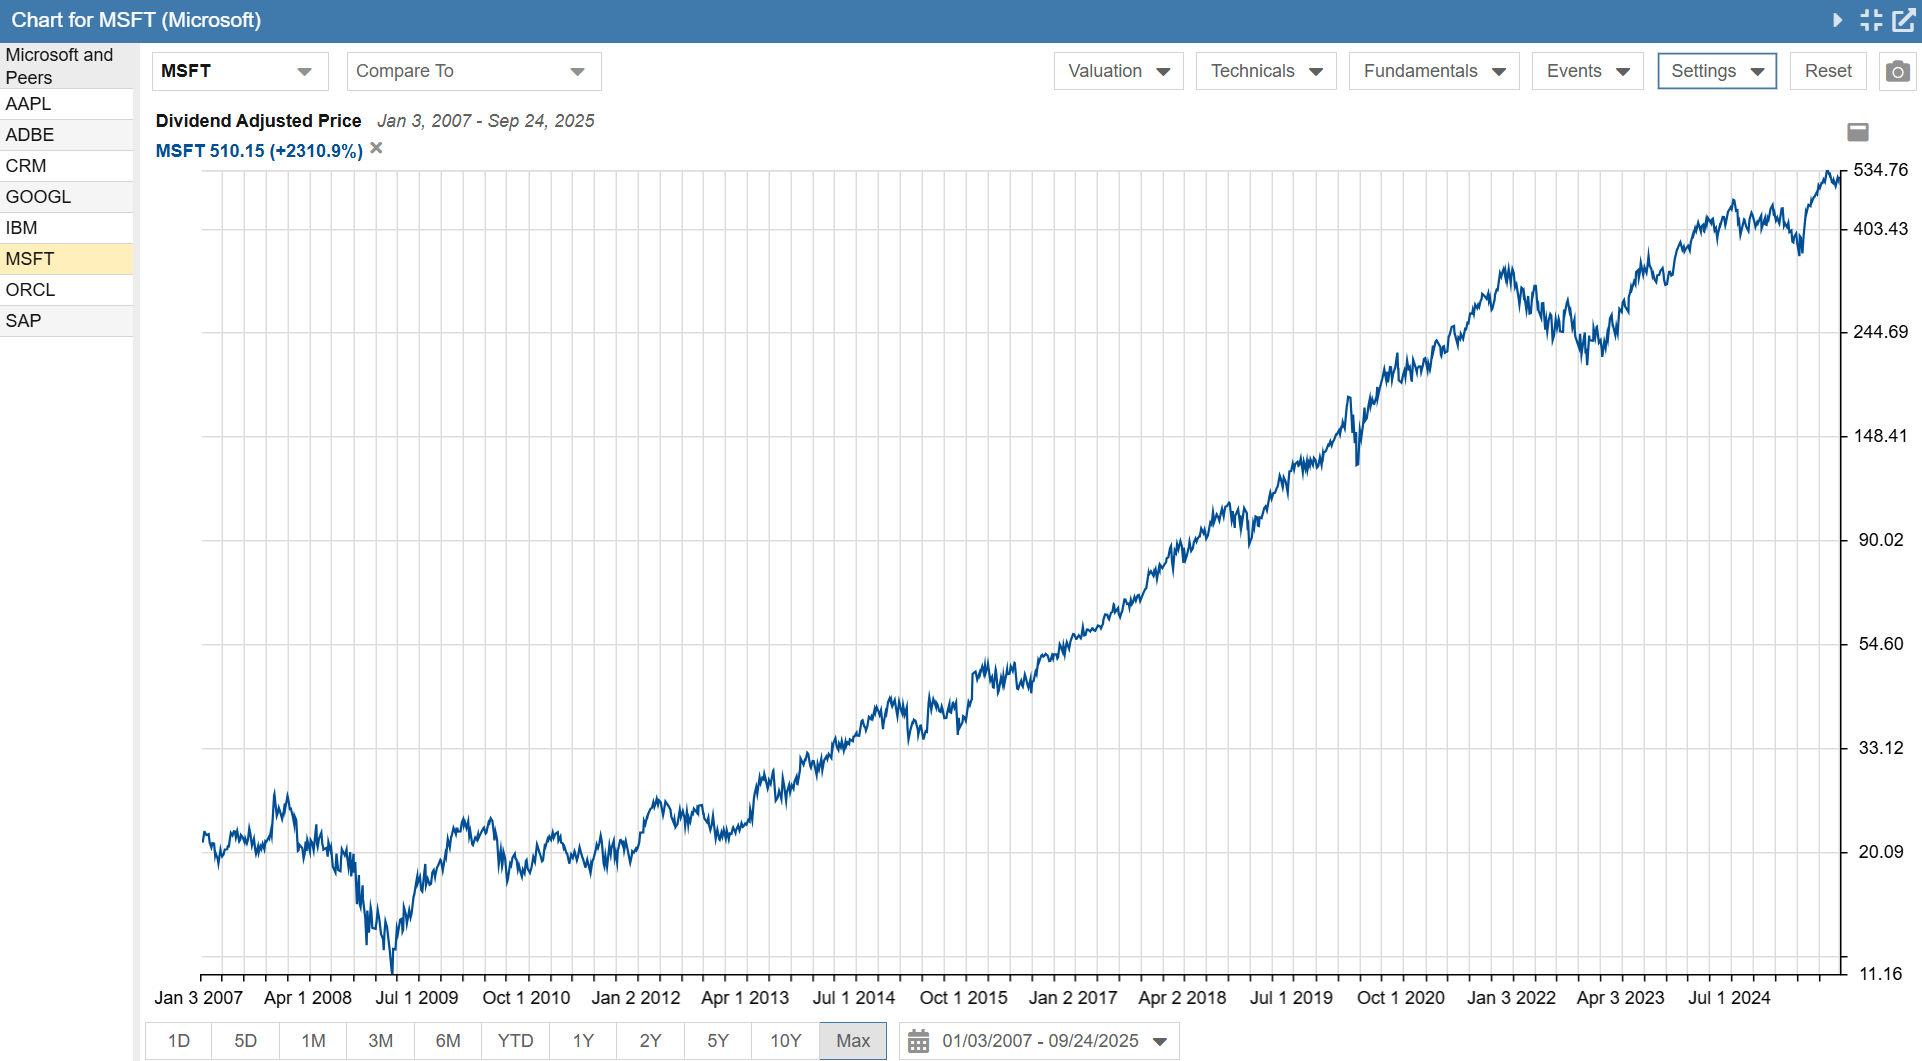Open chart in new window icon
This screenshot has width=1922, height=1061.
tap(1904, 20)
